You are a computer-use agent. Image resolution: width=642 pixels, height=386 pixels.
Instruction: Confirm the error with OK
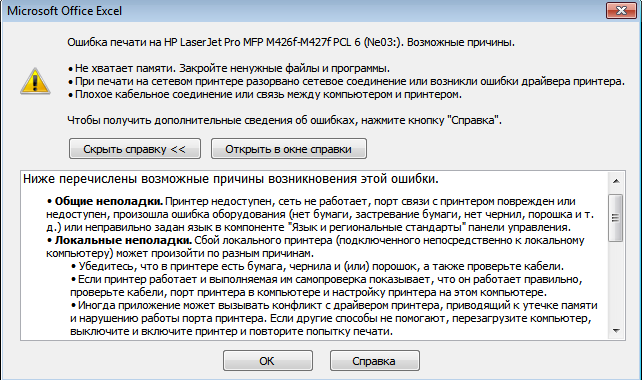click(268, 361)
